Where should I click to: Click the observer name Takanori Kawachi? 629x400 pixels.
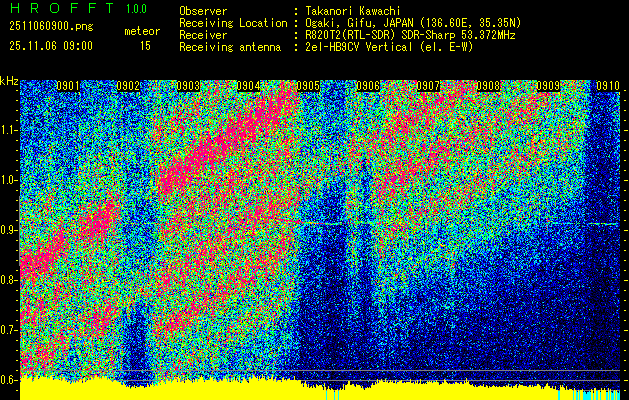point(353,11)
